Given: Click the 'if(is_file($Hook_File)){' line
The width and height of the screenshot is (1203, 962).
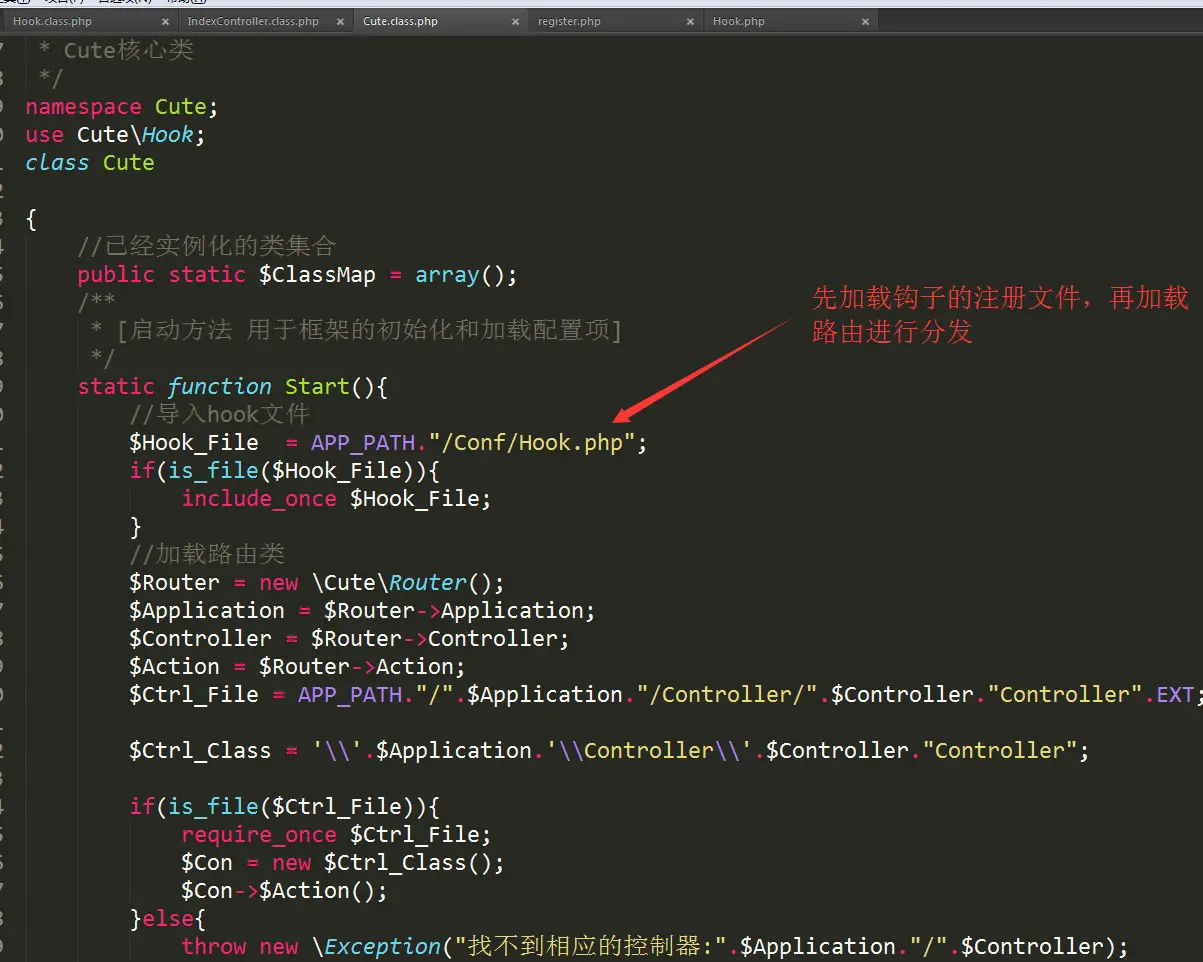Looking at the screenshot, I should point(285,471).
